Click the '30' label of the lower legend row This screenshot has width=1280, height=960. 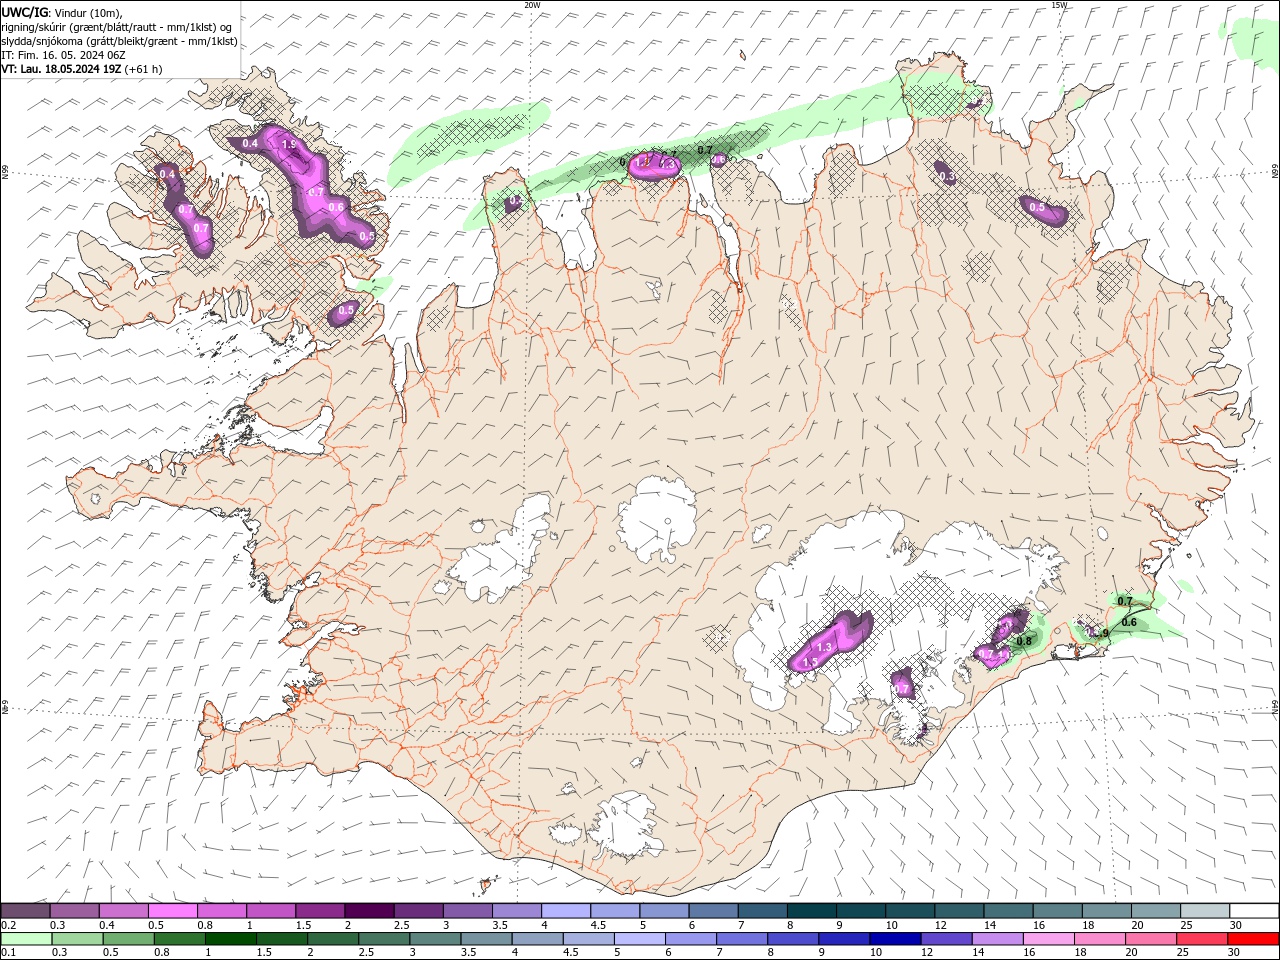coord(1236,953)
